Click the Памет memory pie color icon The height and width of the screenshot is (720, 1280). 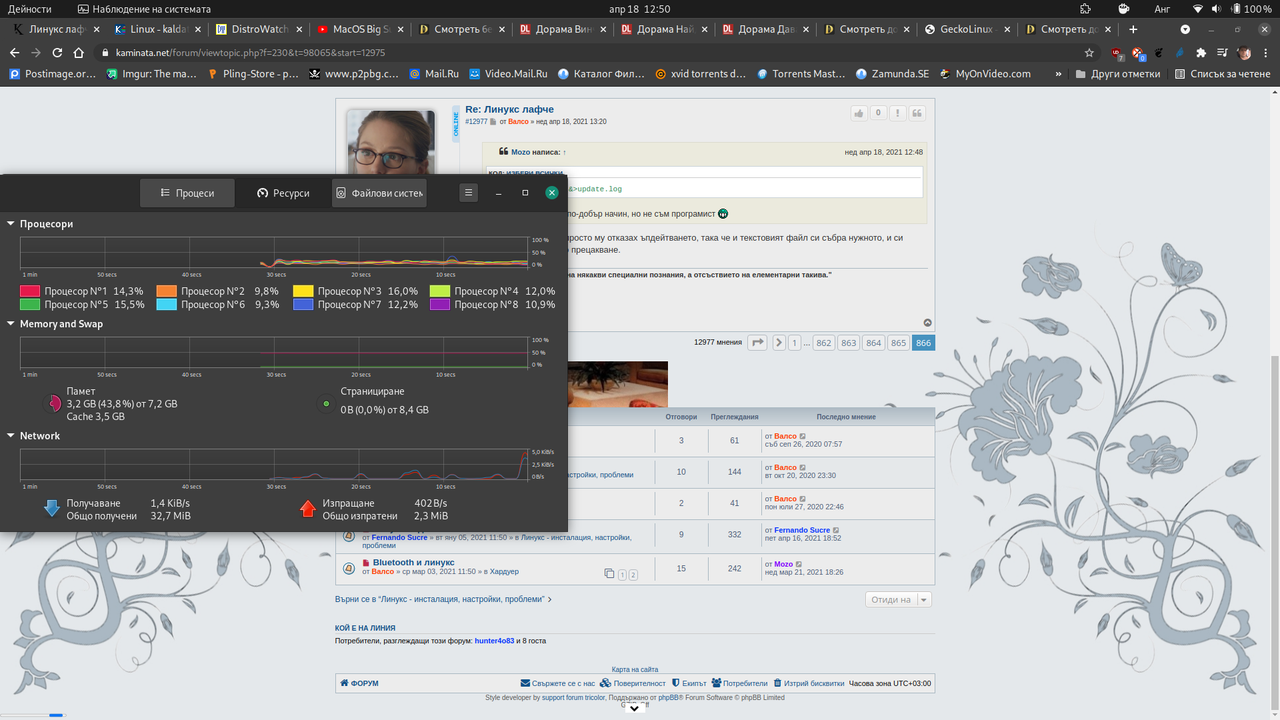[53, 404]
